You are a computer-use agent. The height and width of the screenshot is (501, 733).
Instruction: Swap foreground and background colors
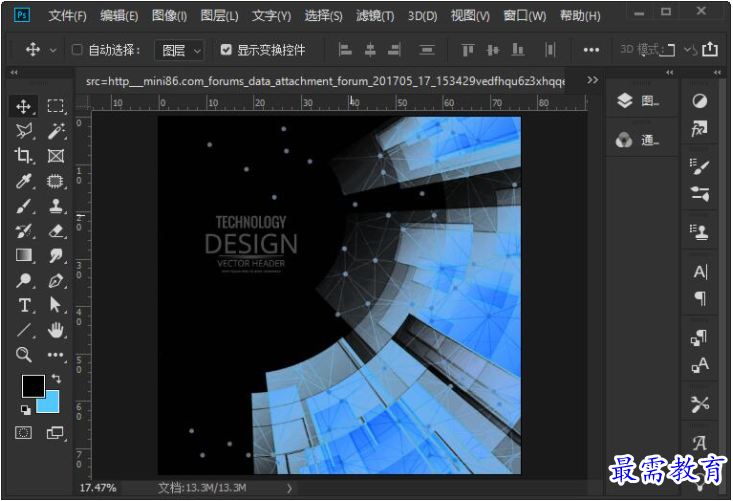coord(56,378)
